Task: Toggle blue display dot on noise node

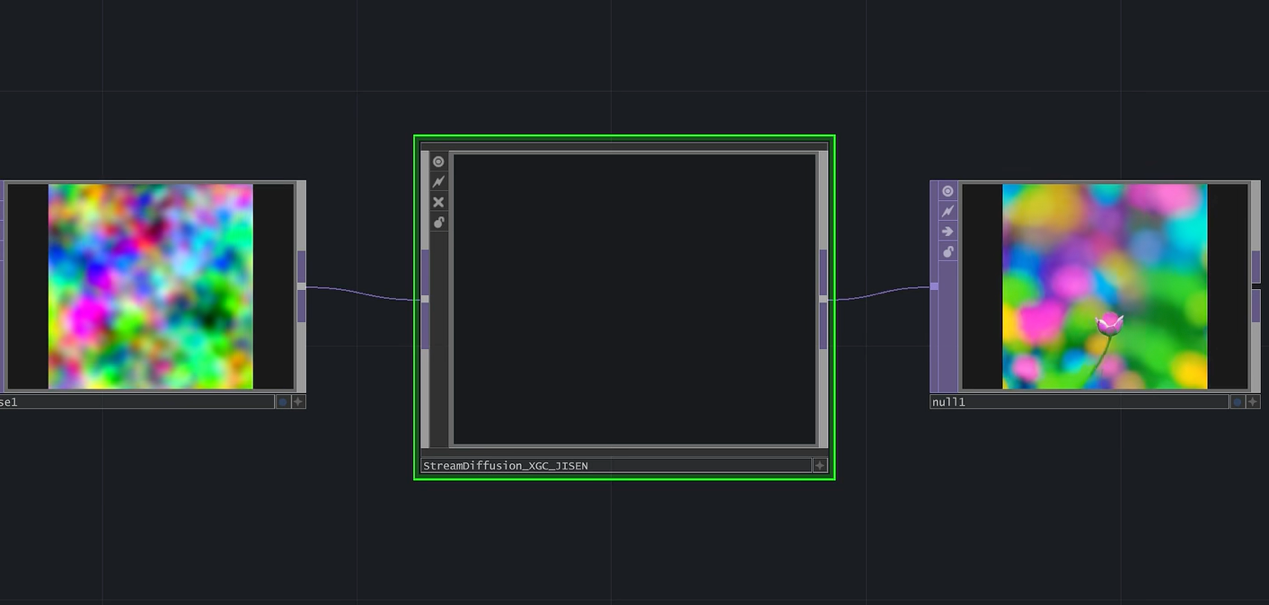Action: click(x=282, y=402)
